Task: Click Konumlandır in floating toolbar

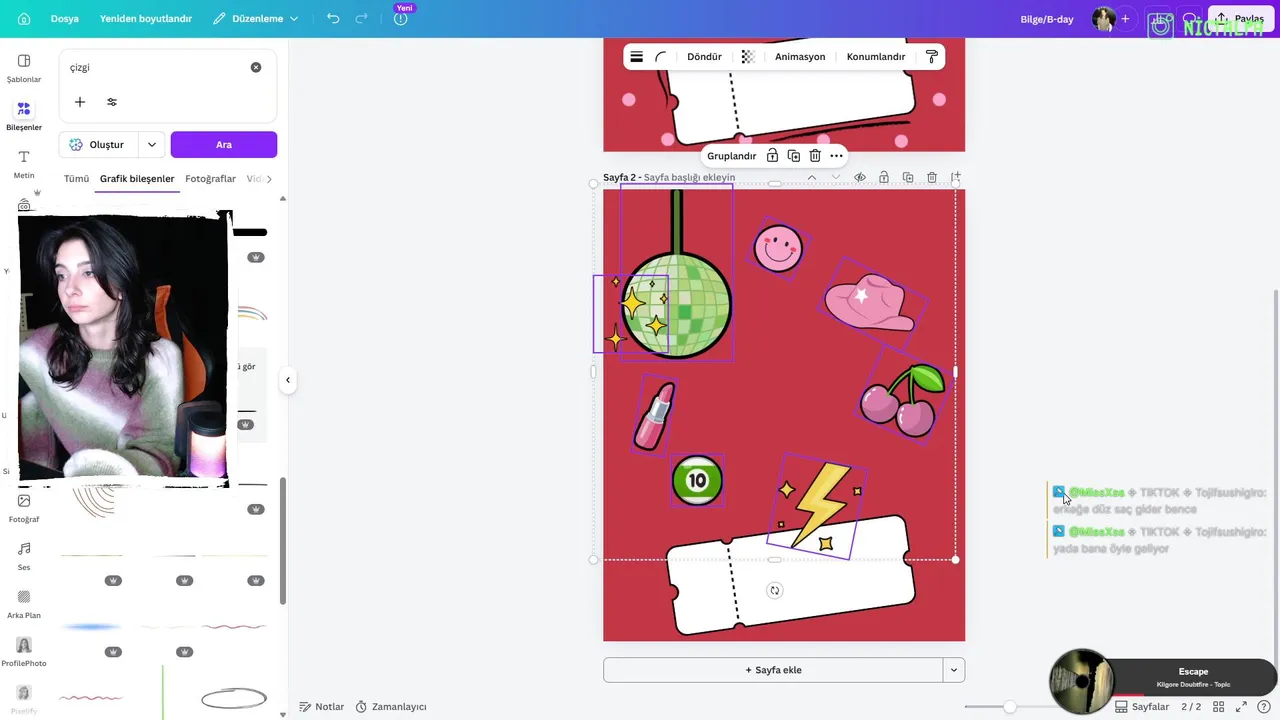Action: pos(876,57)
